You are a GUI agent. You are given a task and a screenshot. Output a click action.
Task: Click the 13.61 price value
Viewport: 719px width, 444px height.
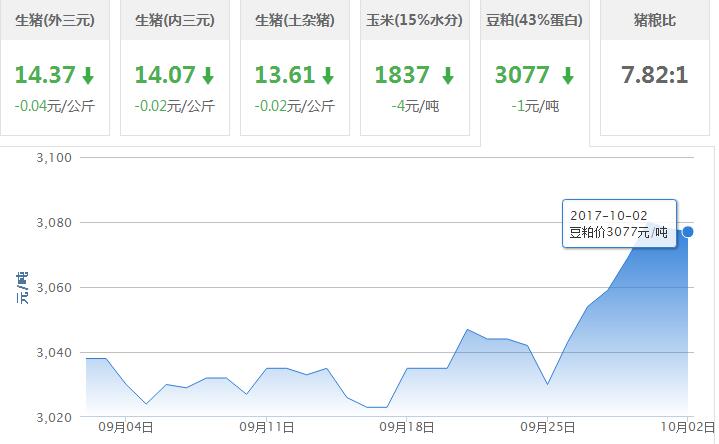(285, 75)
